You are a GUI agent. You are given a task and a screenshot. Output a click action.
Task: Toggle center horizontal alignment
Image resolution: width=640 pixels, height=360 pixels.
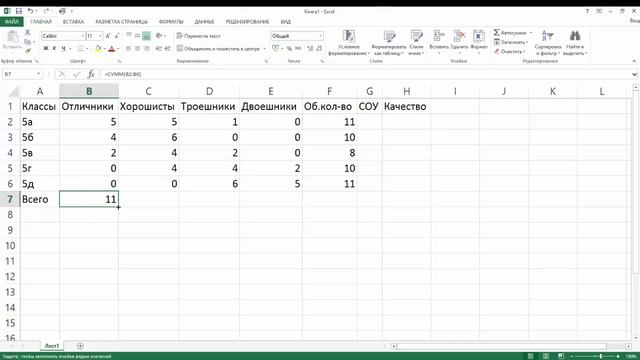[138, 49]
